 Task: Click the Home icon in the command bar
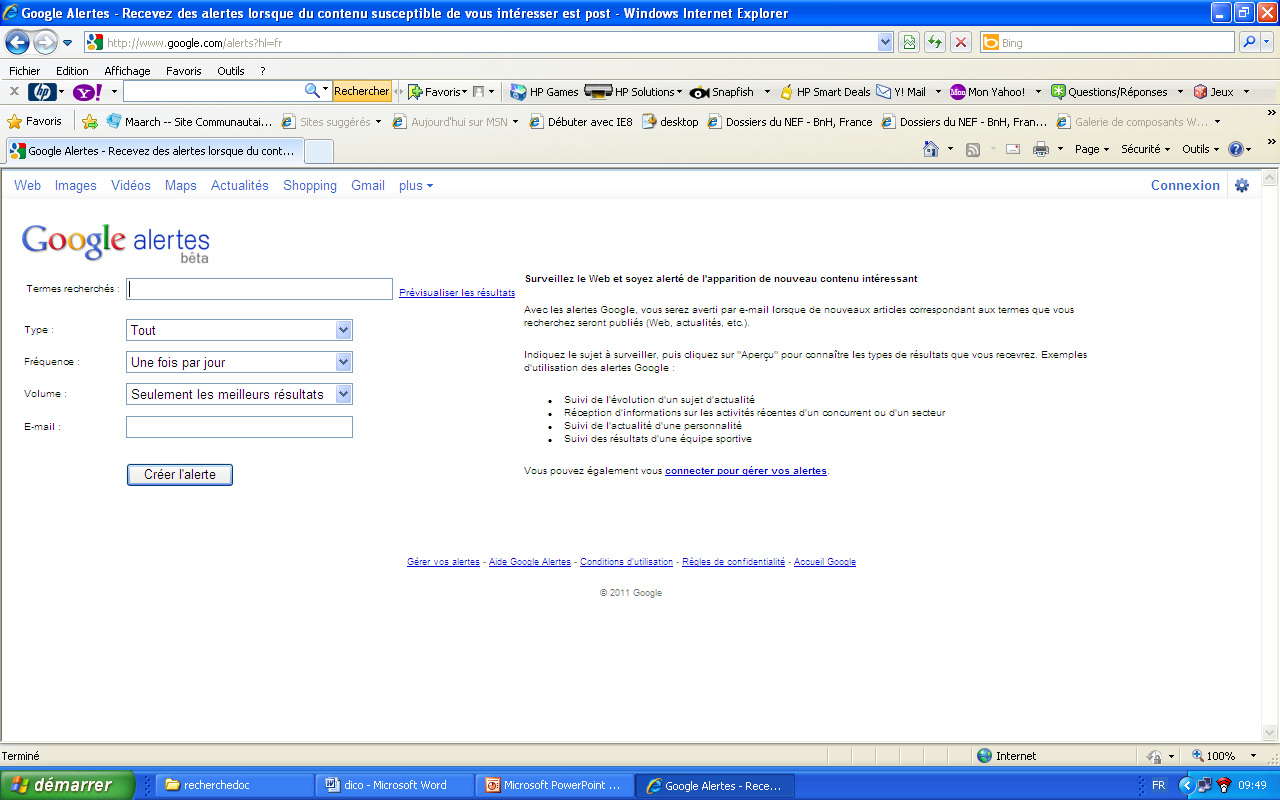(x=931, y=149)
